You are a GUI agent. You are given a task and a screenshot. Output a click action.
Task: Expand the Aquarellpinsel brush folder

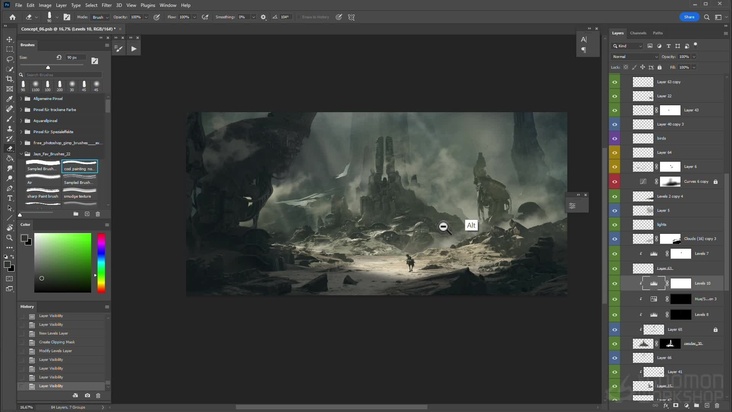pos(21,121)
